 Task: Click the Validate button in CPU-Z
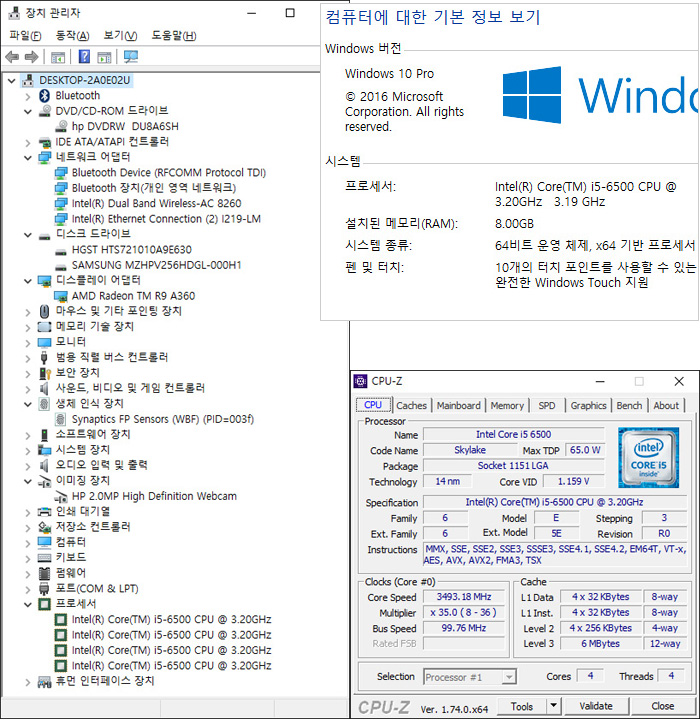(596, 706)
